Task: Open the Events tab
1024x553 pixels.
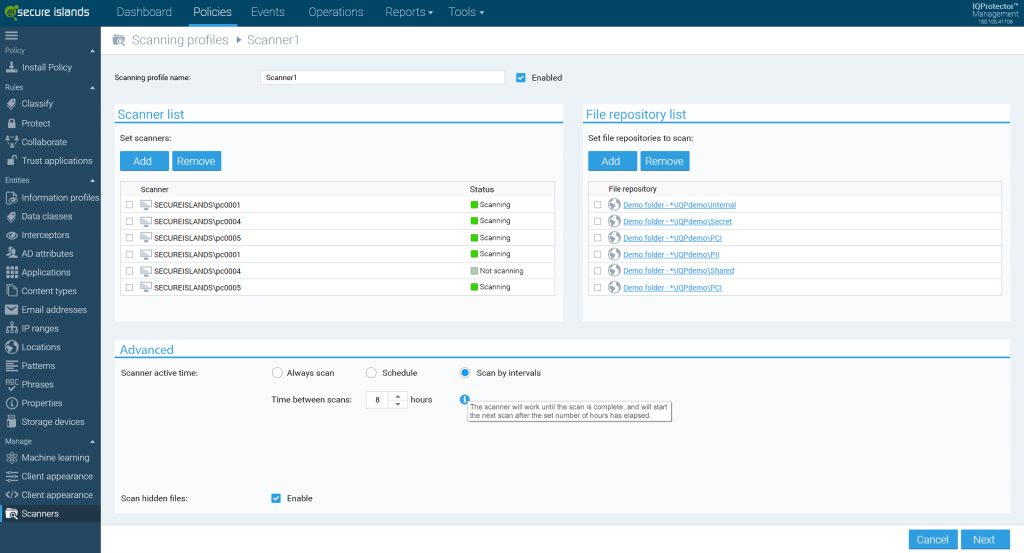Action: tap(268, 12)
